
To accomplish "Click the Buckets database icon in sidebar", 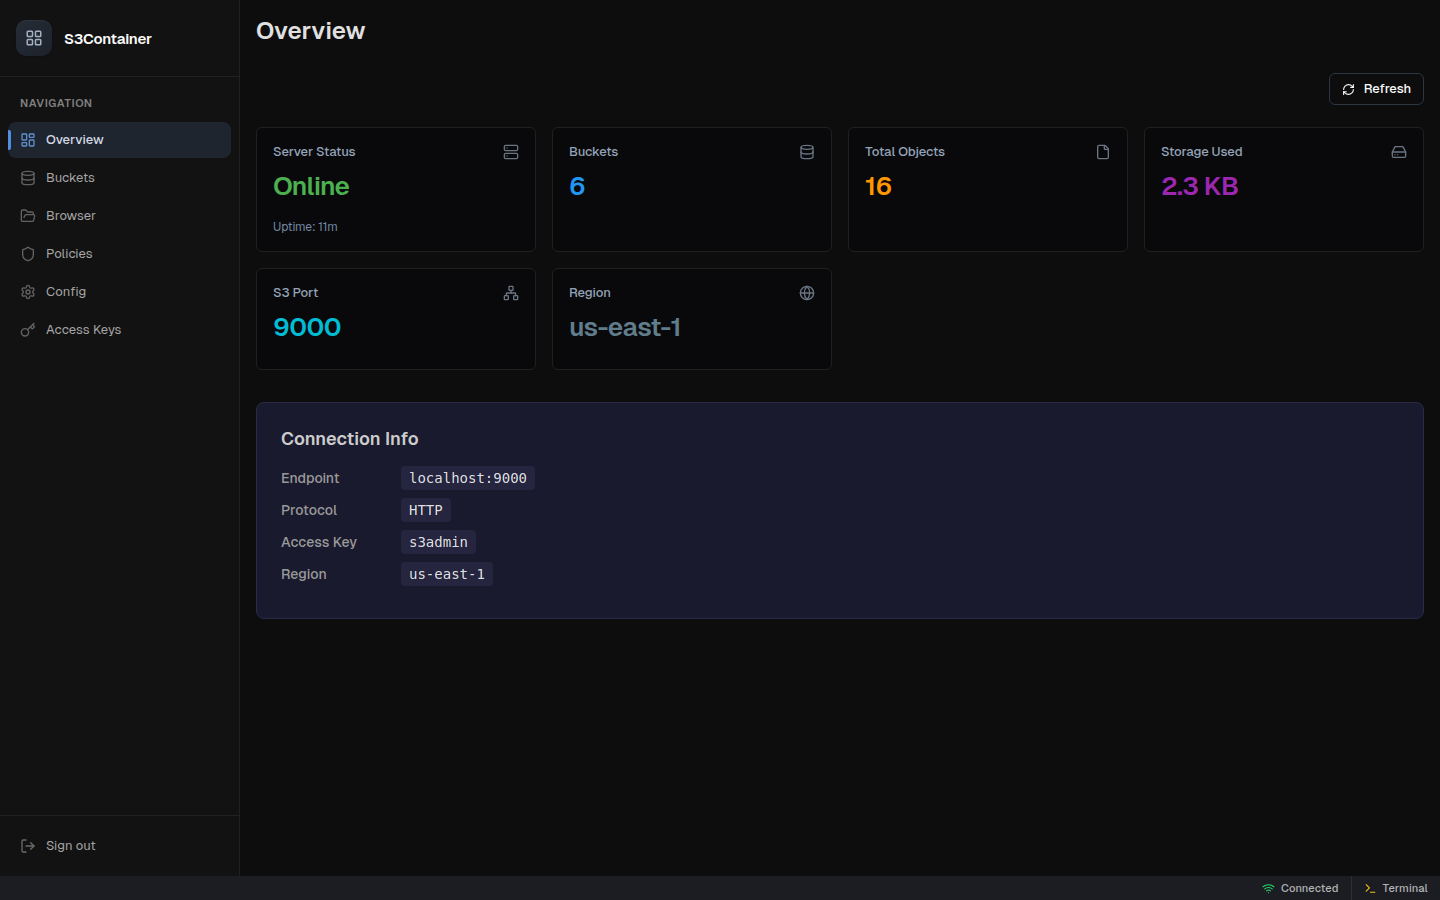I will (x=28, y=177).
